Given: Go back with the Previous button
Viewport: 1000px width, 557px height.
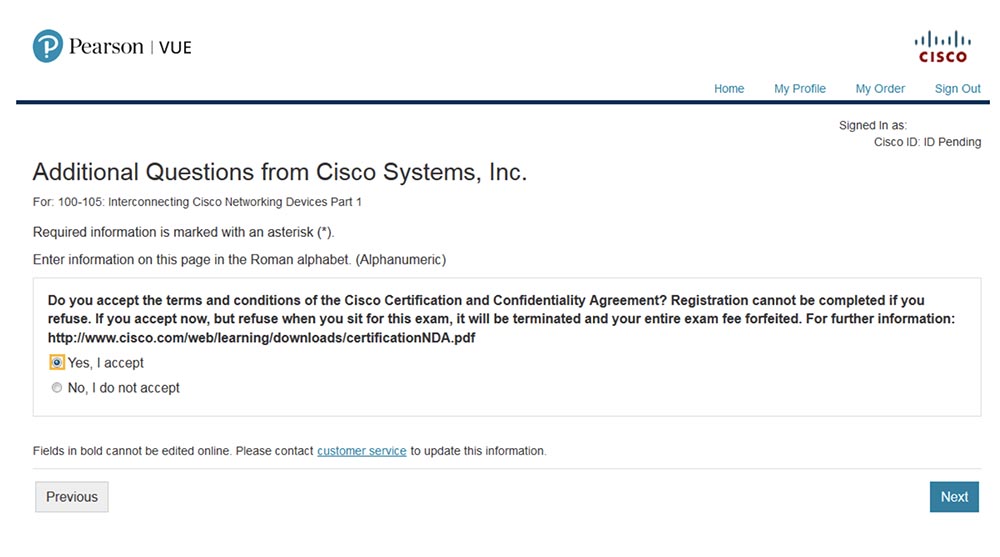Looking at the screenshot, I should point(71,496).
